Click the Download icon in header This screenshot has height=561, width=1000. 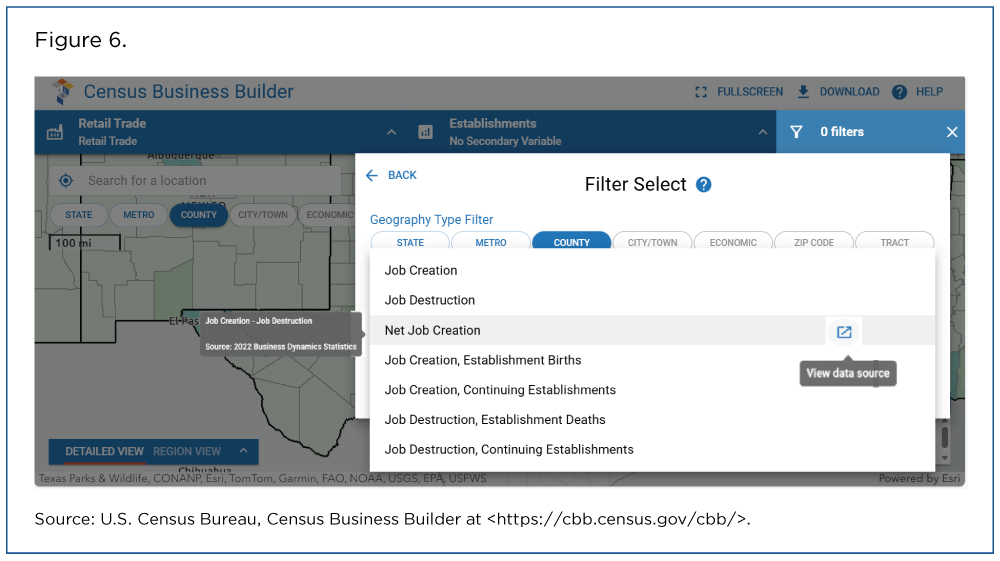803,92
